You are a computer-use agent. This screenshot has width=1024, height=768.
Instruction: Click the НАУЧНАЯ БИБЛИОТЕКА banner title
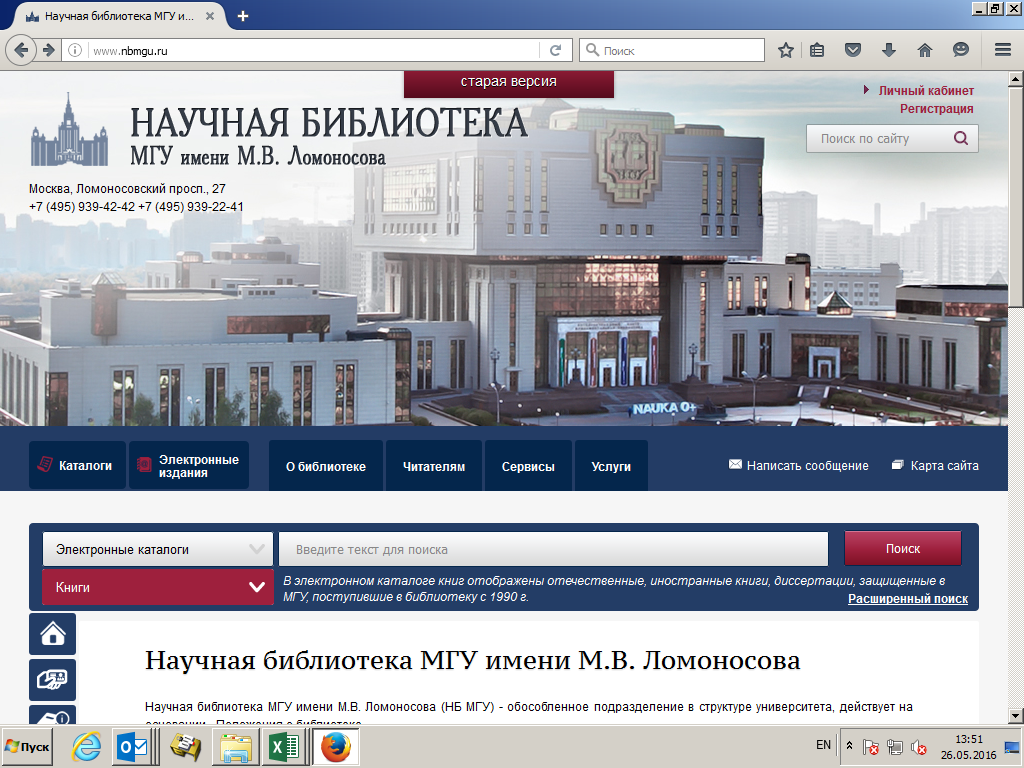(328, 123)
